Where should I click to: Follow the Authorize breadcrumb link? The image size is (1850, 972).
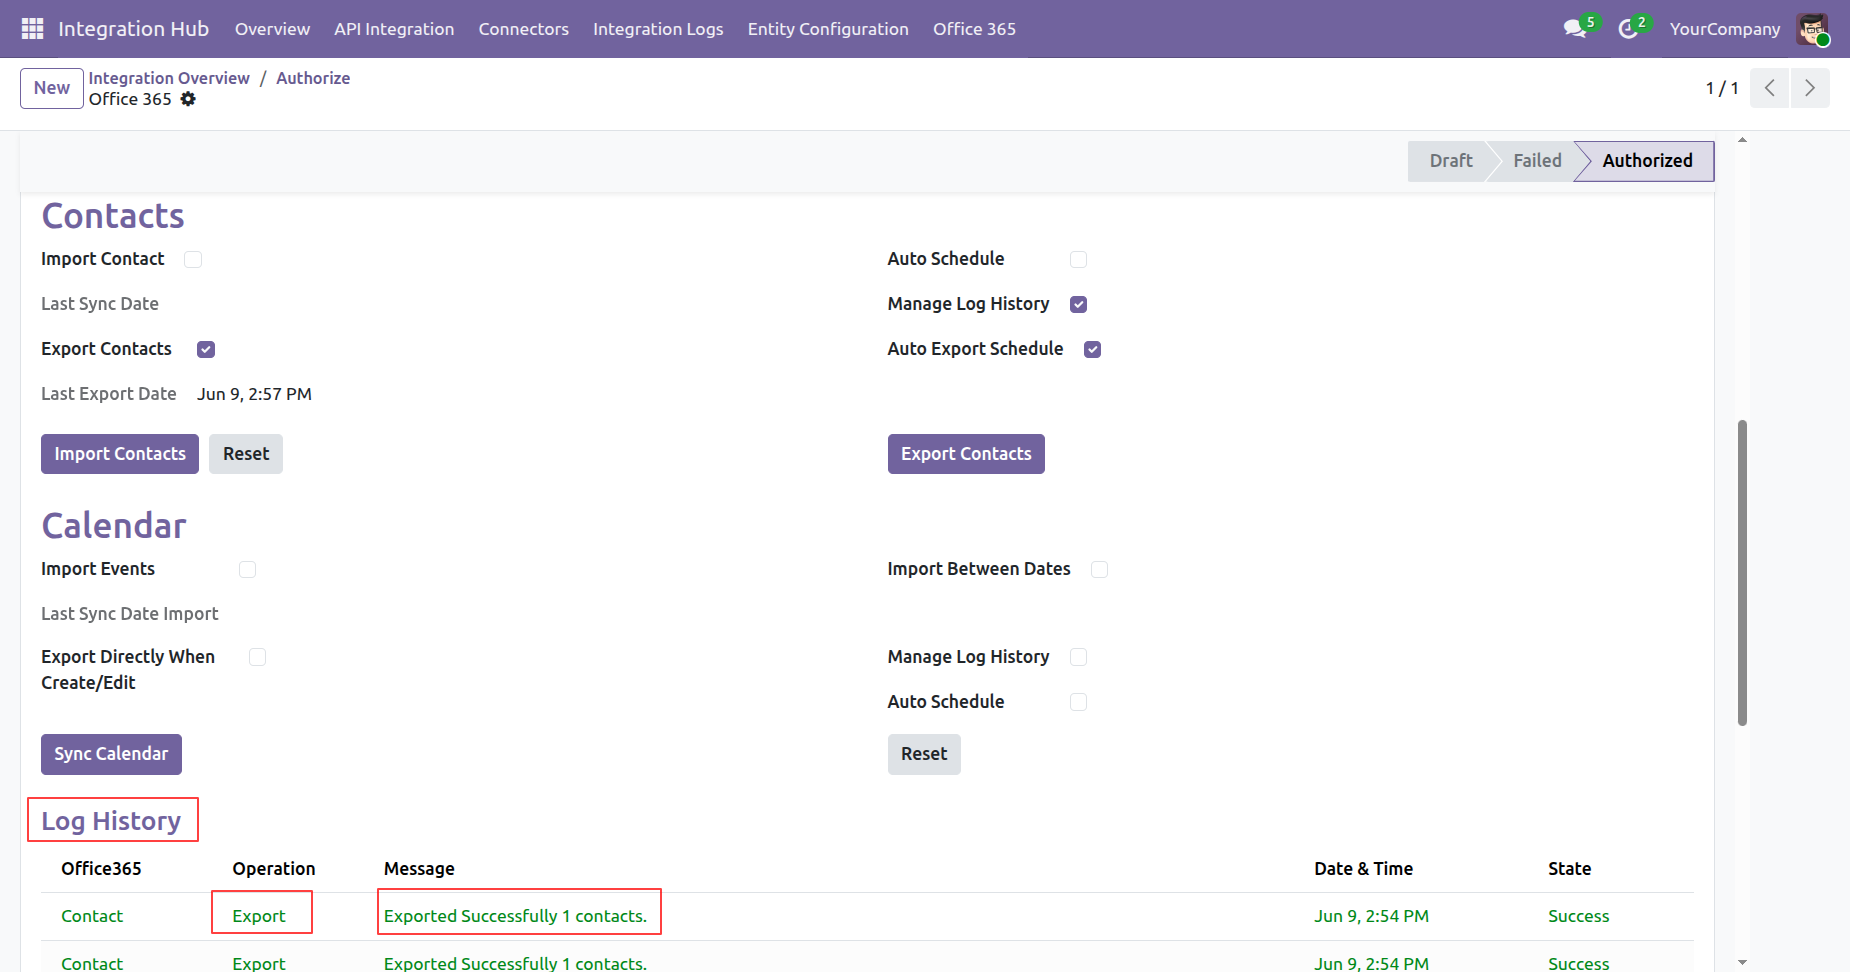313,78
